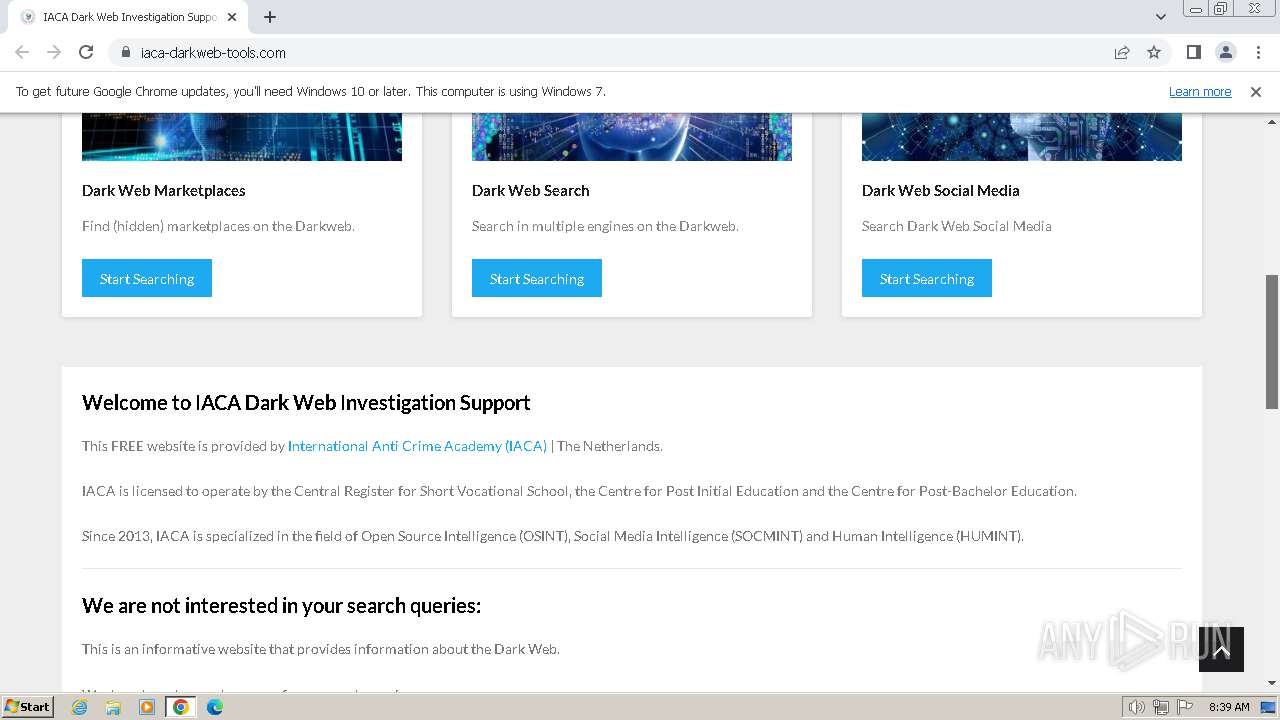This screenshot has height=720, width=1280.
Task: Click the address bar URL
Action: (x=213, y=52)
